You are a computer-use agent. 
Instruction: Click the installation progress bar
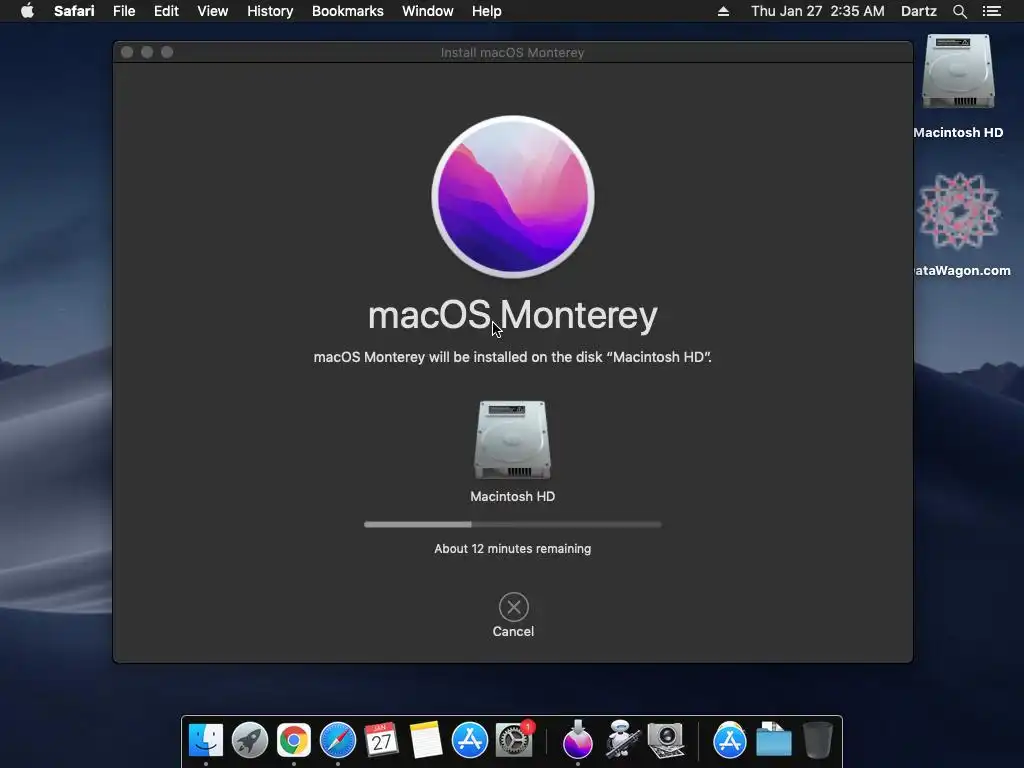(x=513, y=524)
